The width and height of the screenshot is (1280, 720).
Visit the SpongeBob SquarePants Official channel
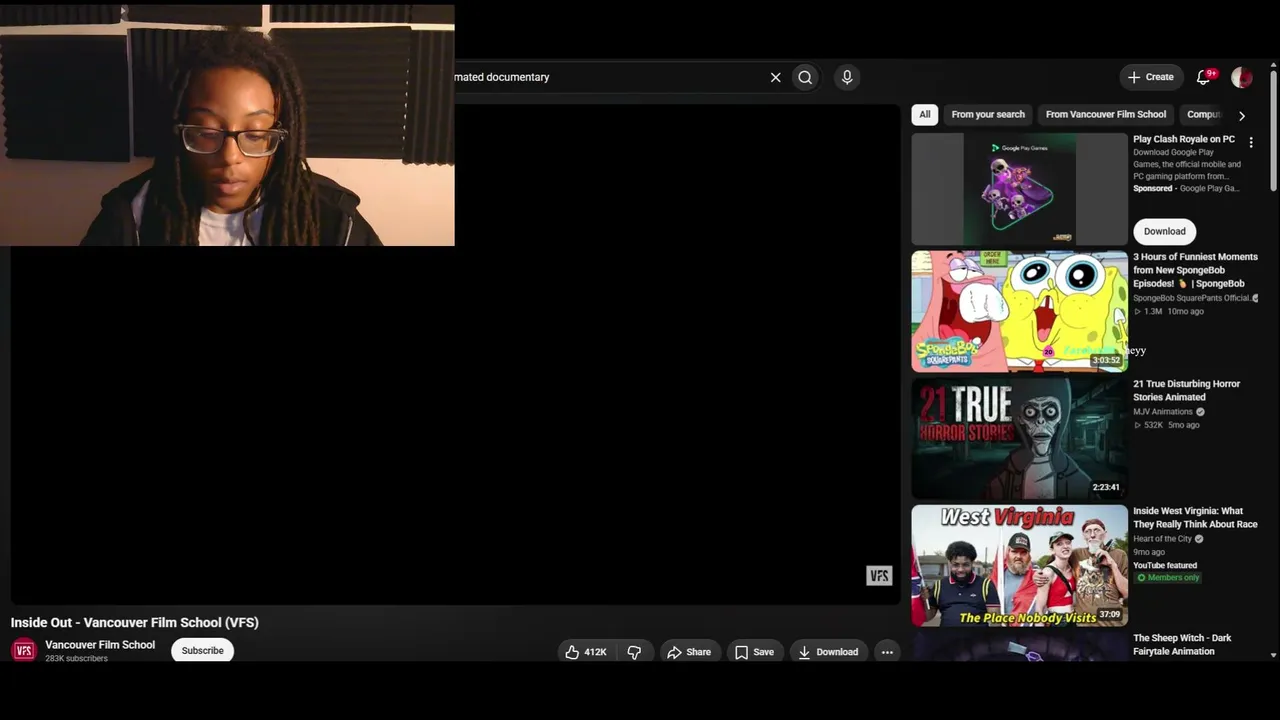click(x=1192, y=298)
